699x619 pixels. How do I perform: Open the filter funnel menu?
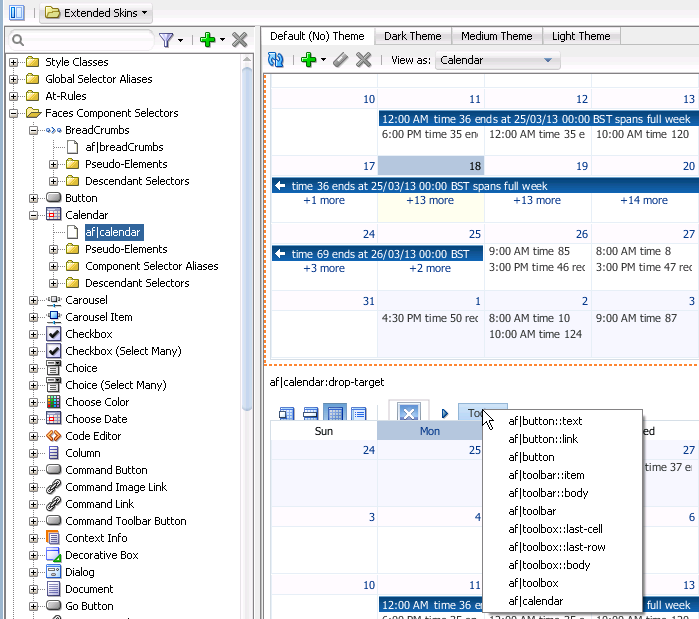[x=171, y=40]
